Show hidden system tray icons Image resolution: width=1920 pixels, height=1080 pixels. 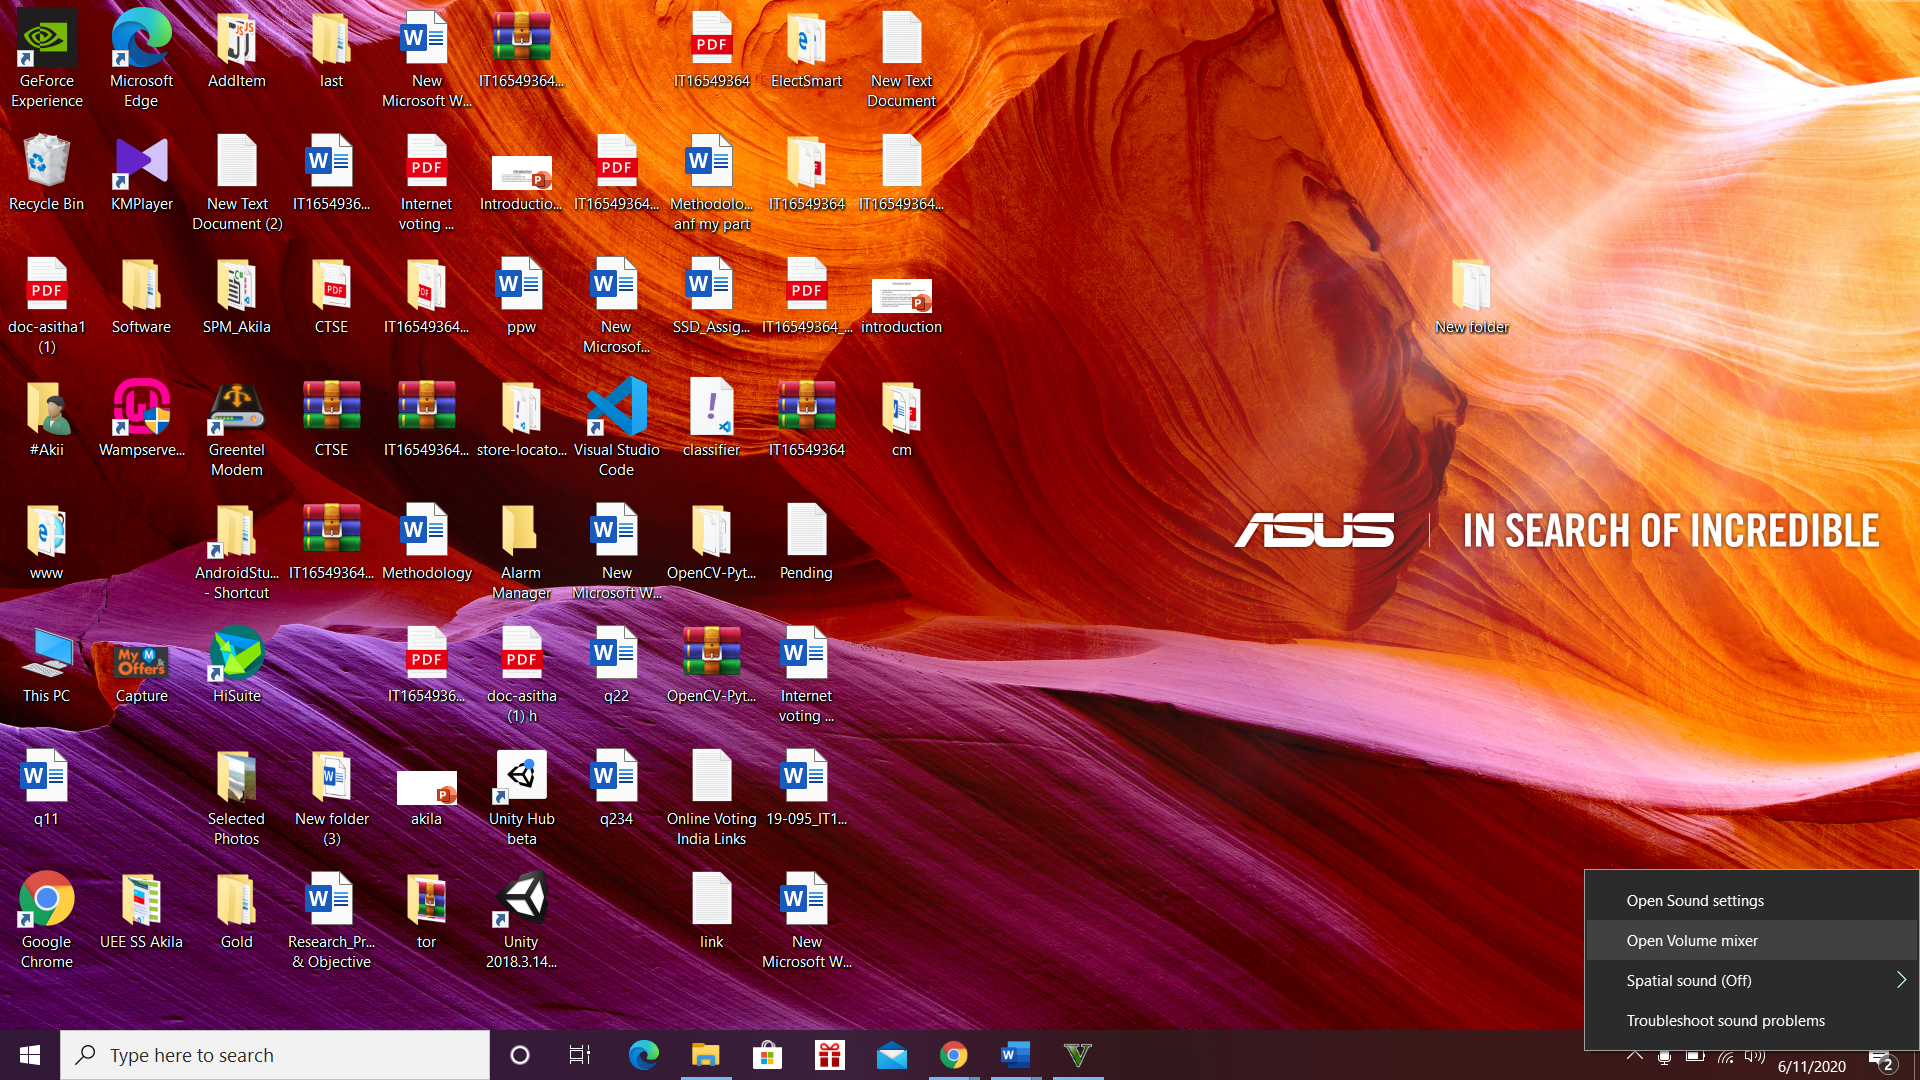[x=1635, y=1056]
